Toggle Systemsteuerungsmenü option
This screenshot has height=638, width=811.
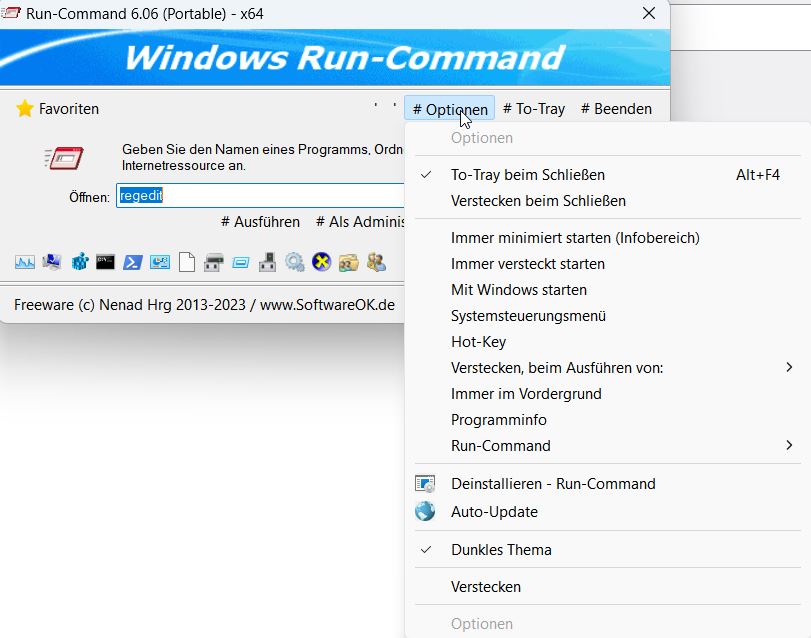pos(607,316)
